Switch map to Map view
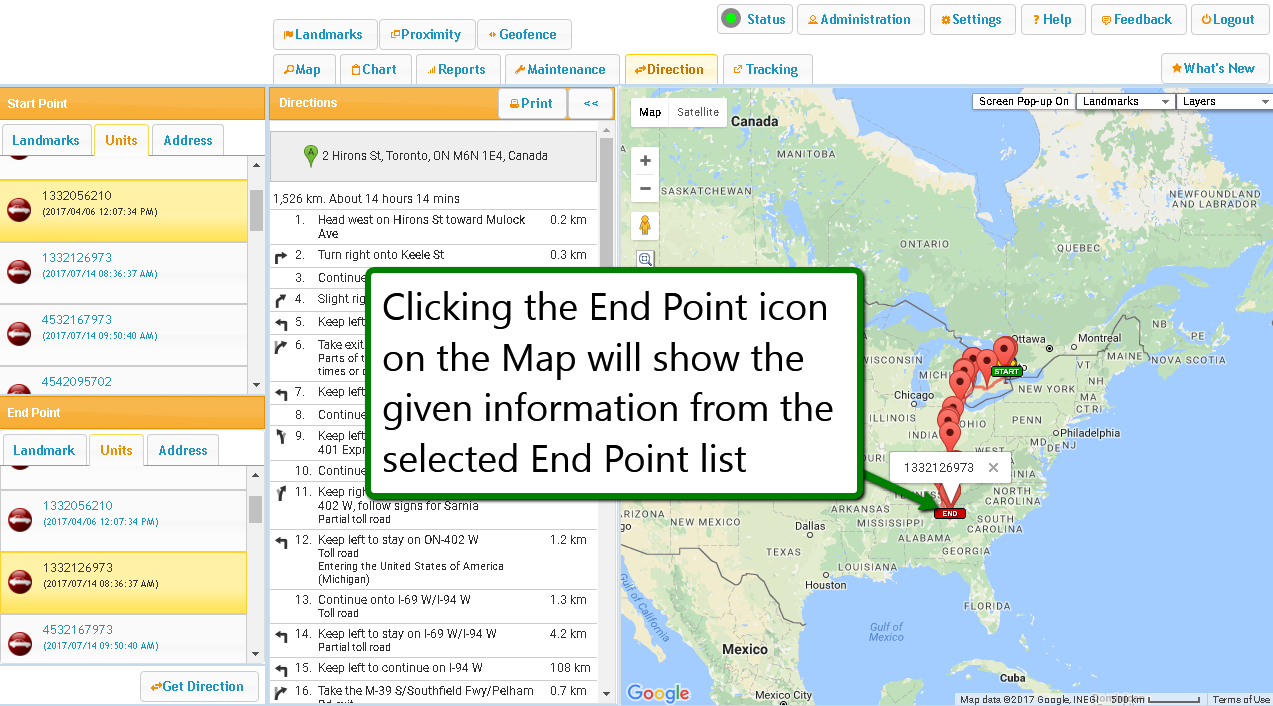1273x706 pixels. (x=650, y=112)
